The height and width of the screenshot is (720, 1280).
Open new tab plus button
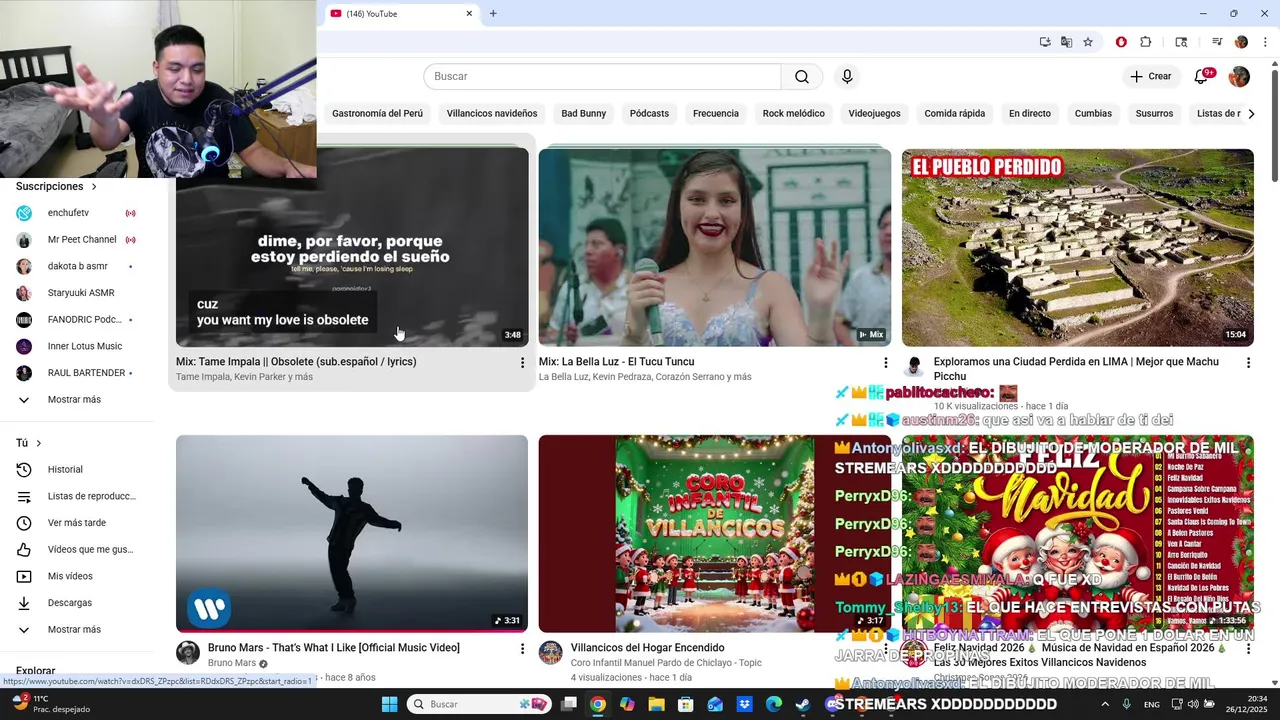click(x=493, y=14)
